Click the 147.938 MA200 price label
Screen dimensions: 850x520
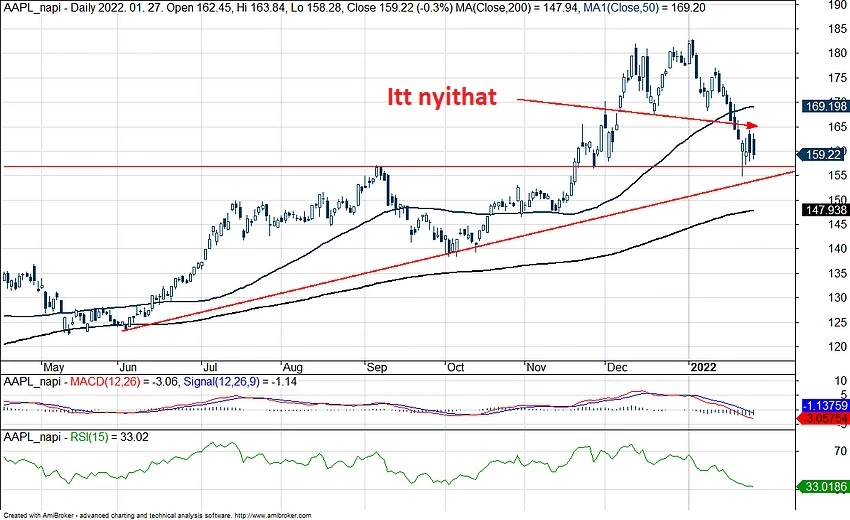tap(826, 210)
